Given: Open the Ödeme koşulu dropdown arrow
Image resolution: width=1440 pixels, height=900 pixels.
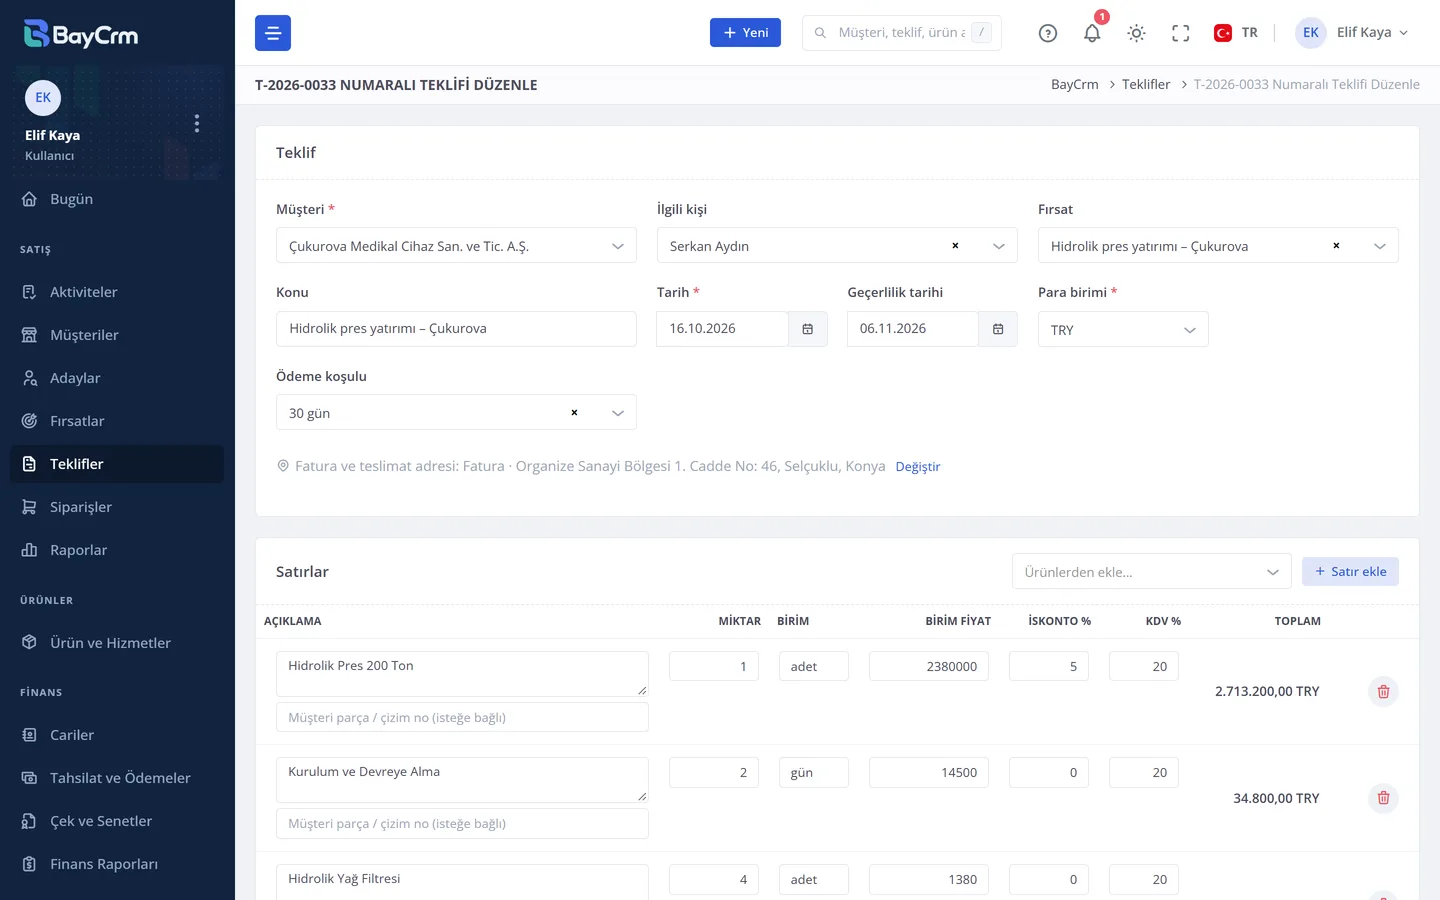Looking at the screenshot, I should click(617, 413).
